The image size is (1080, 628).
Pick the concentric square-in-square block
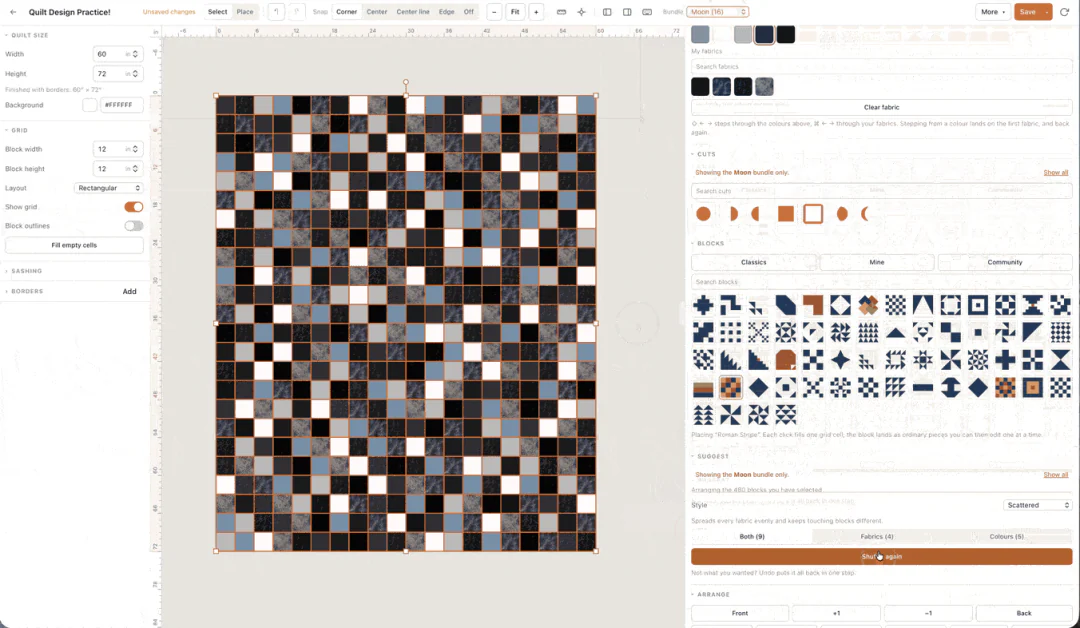pos(977,304)
